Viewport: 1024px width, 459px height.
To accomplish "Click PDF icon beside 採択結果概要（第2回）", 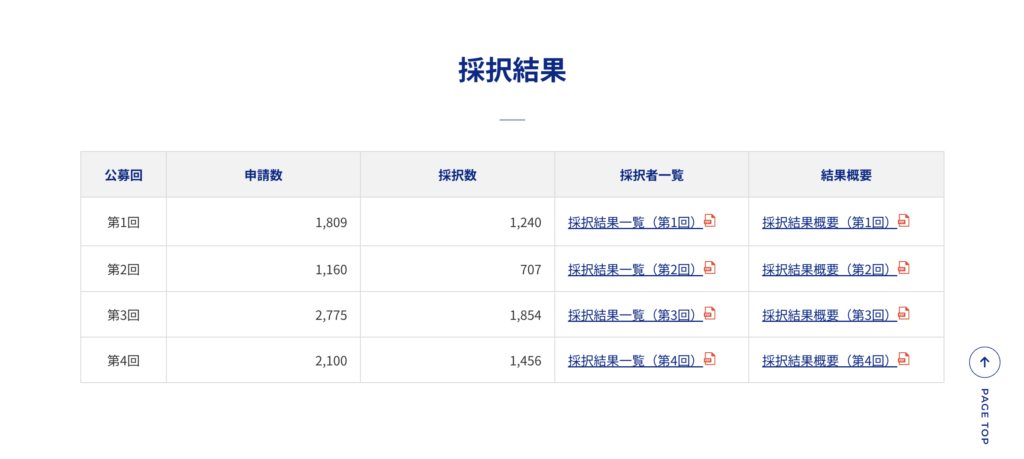I will click(x=904, y=268).
